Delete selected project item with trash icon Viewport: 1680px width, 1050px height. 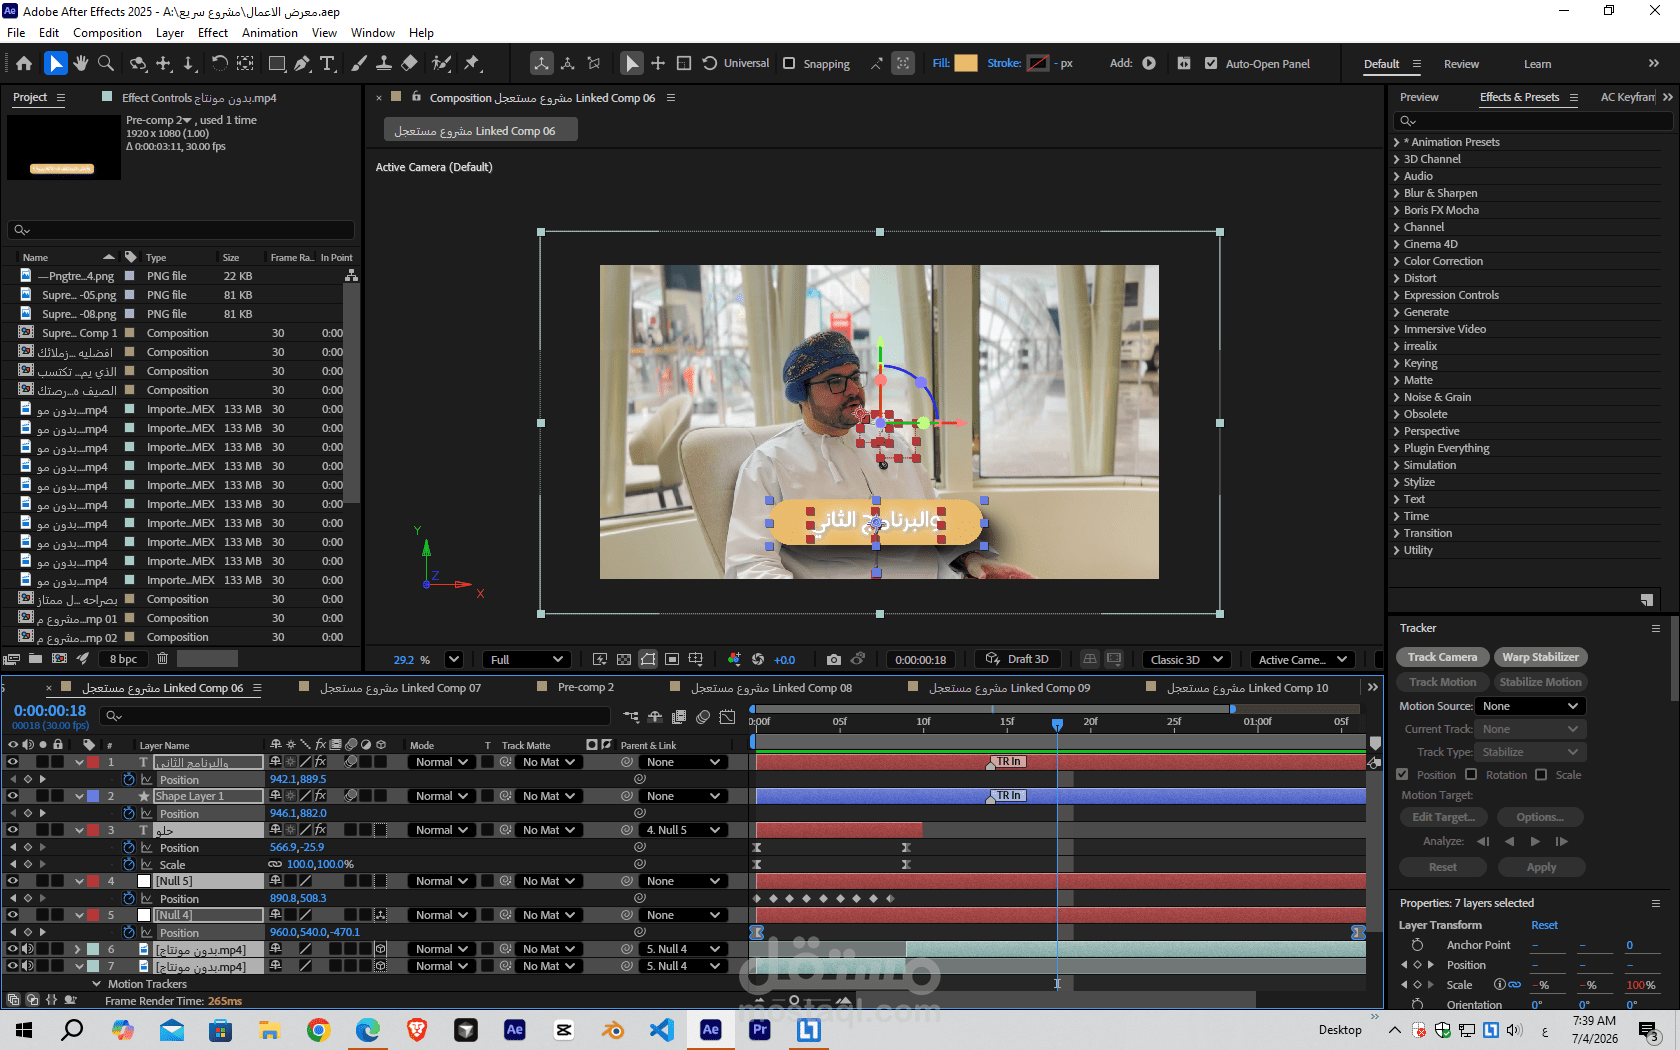[x=162, y=658]
